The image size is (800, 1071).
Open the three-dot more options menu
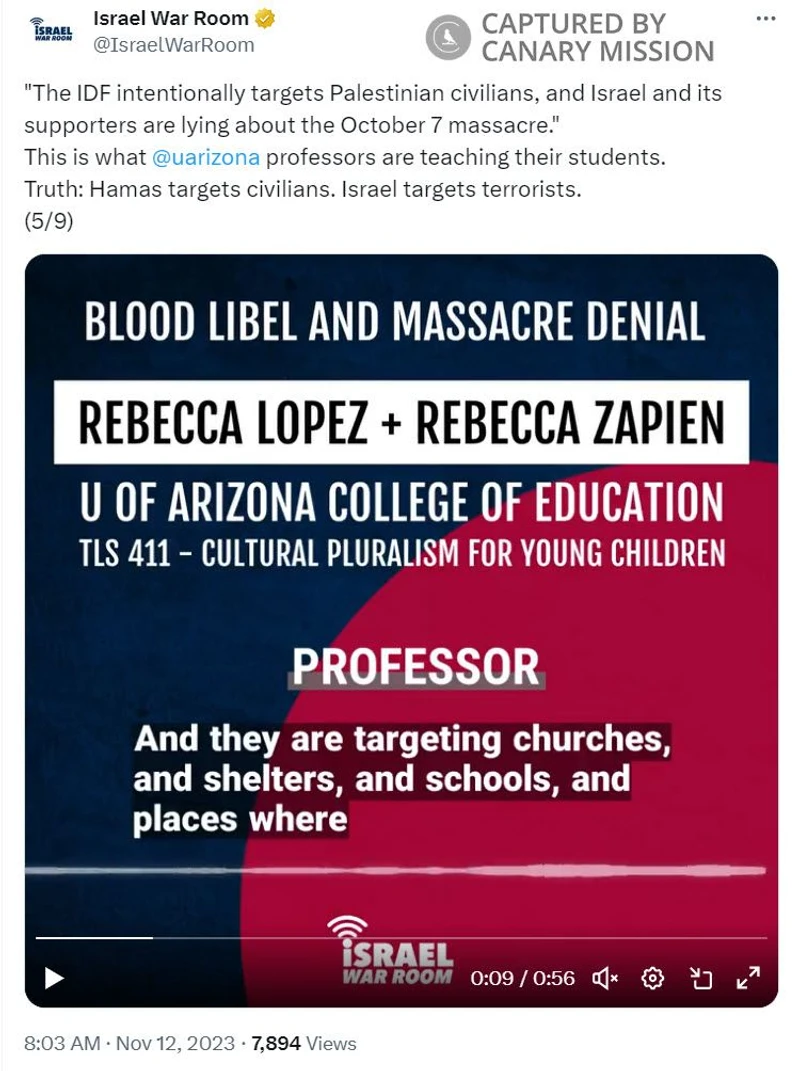click(765, 18)
